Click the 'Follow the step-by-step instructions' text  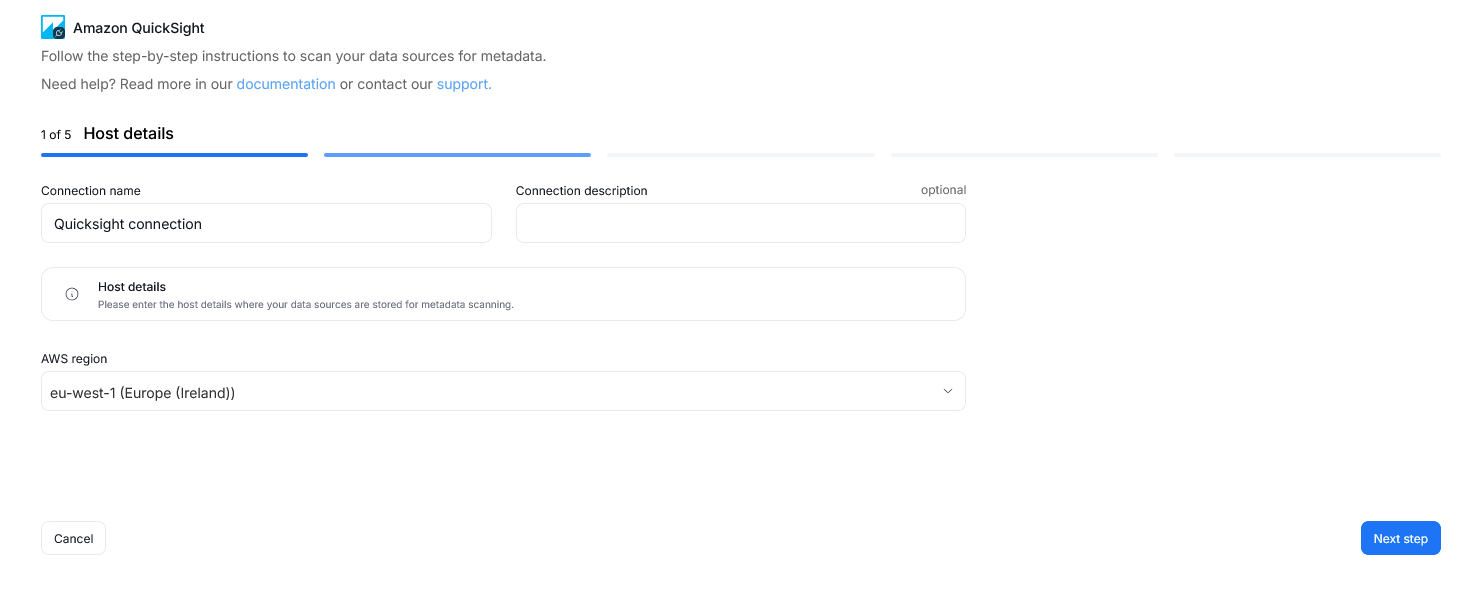294,56
